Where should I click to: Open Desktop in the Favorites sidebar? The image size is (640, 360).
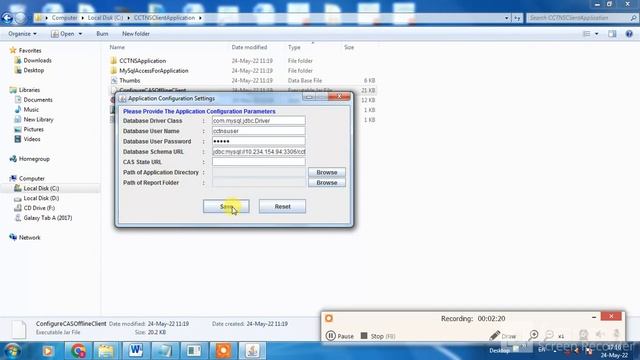coord(33,70)
